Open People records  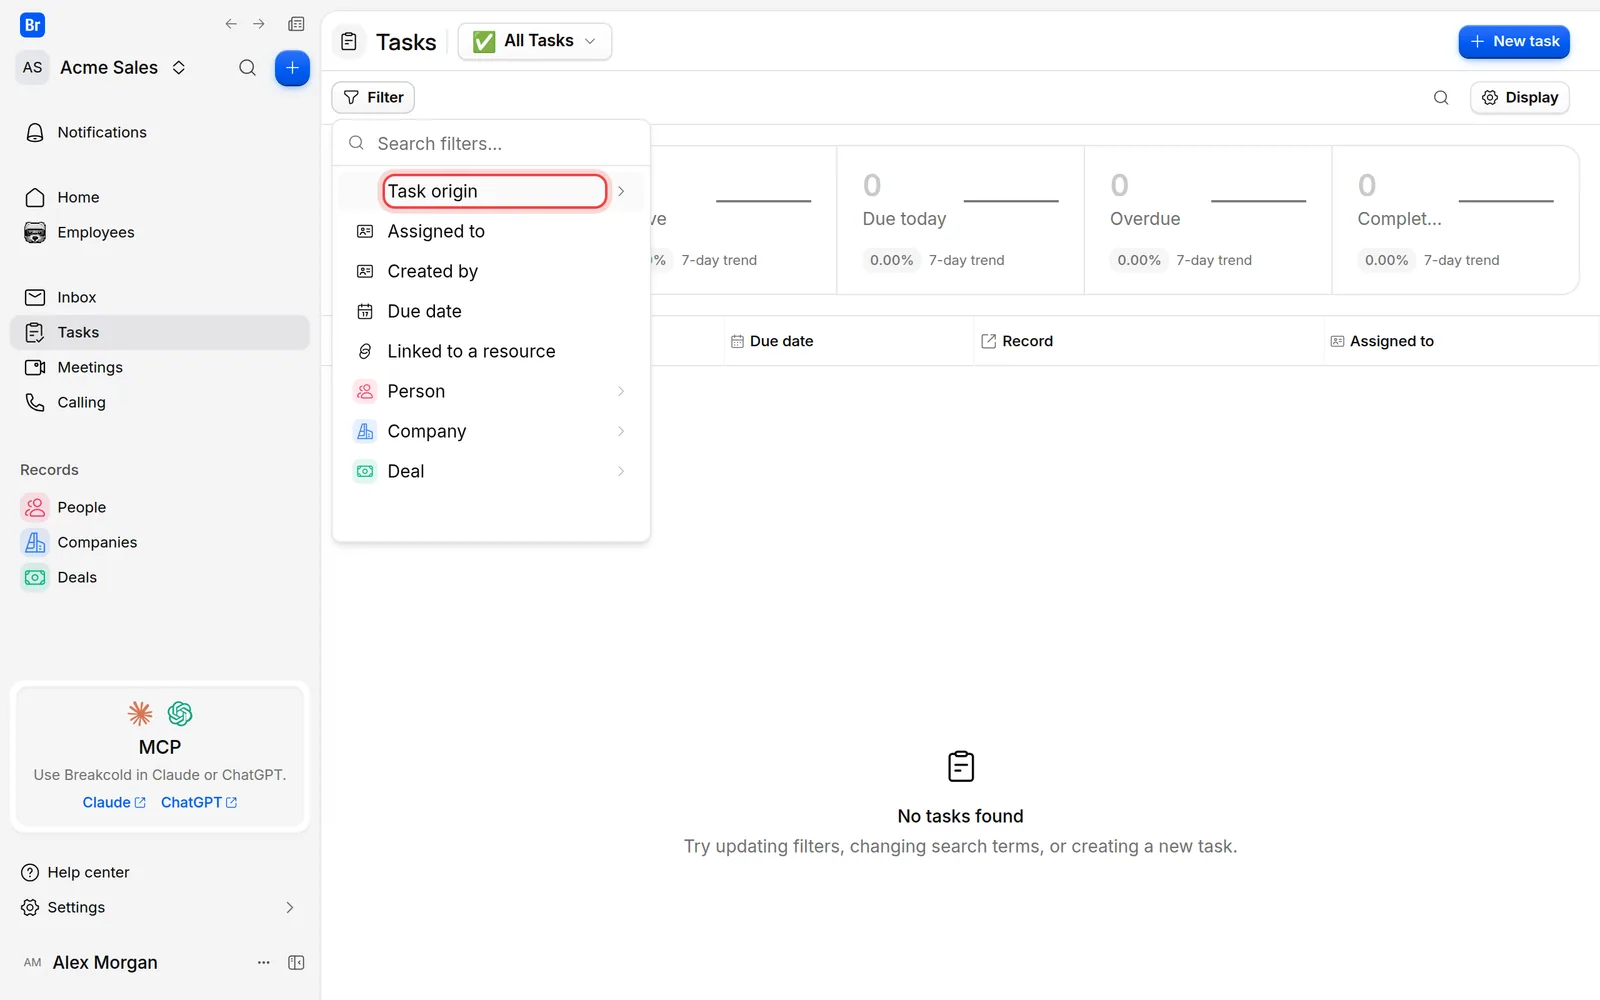(x=160, y=507)
